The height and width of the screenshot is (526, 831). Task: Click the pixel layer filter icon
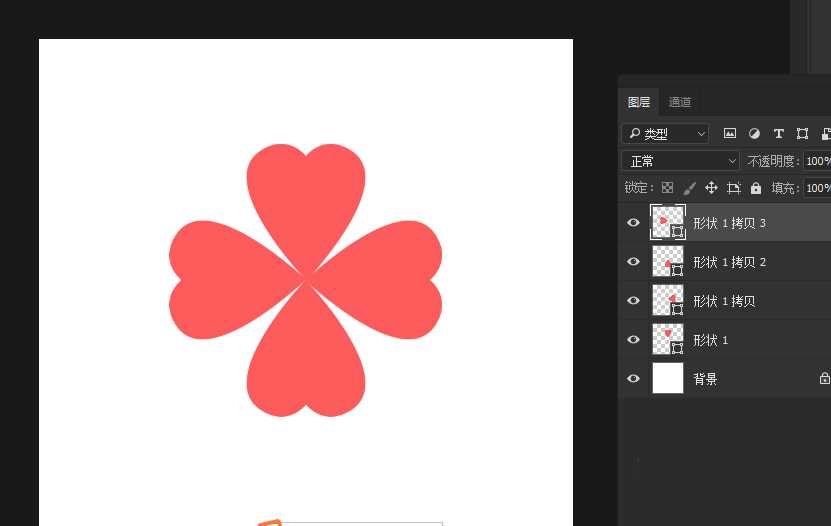tap(730, 133)
